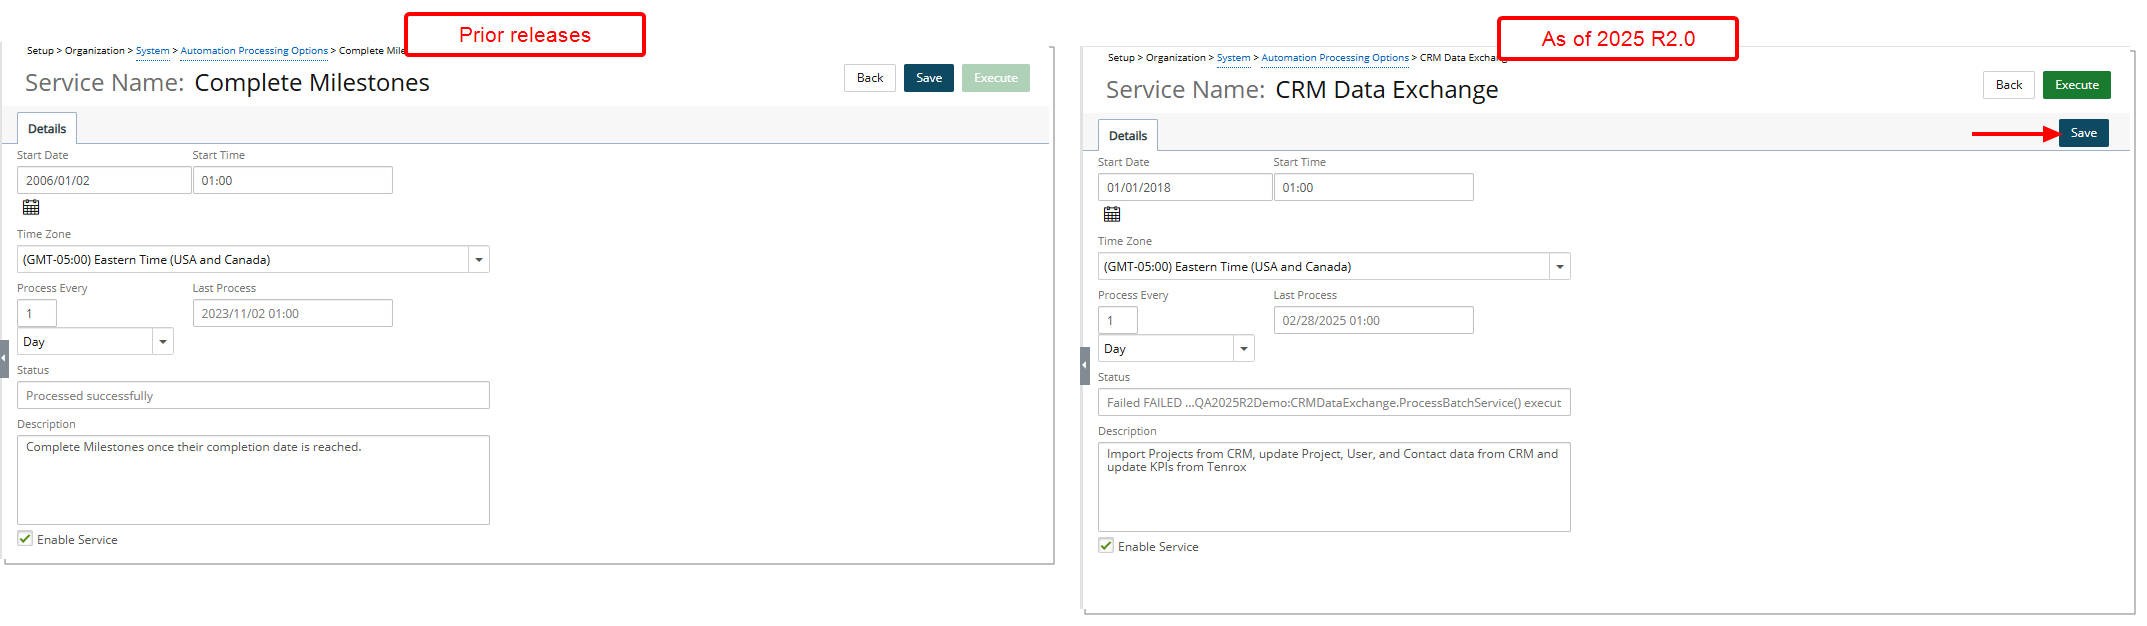Click 'CRM Data Exchange' service name heading

click(1387, 90)
